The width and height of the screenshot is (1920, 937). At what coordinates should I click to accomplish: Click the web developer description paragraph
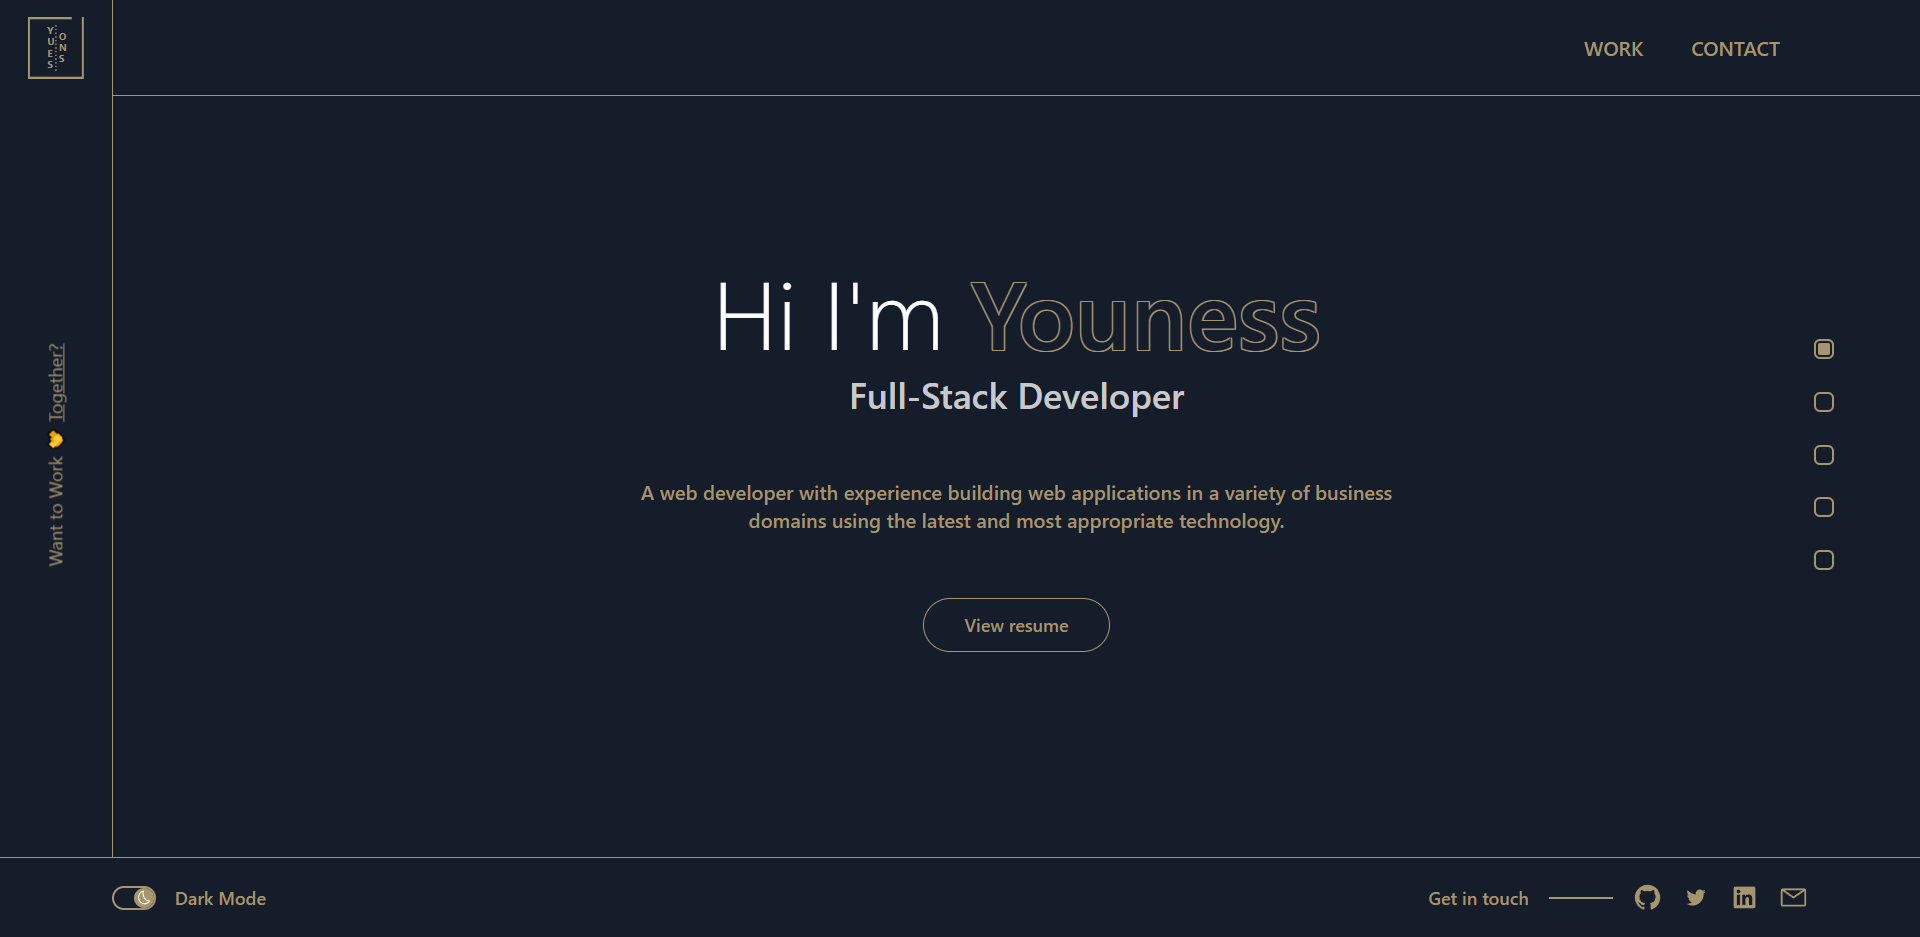point(1016,507)
